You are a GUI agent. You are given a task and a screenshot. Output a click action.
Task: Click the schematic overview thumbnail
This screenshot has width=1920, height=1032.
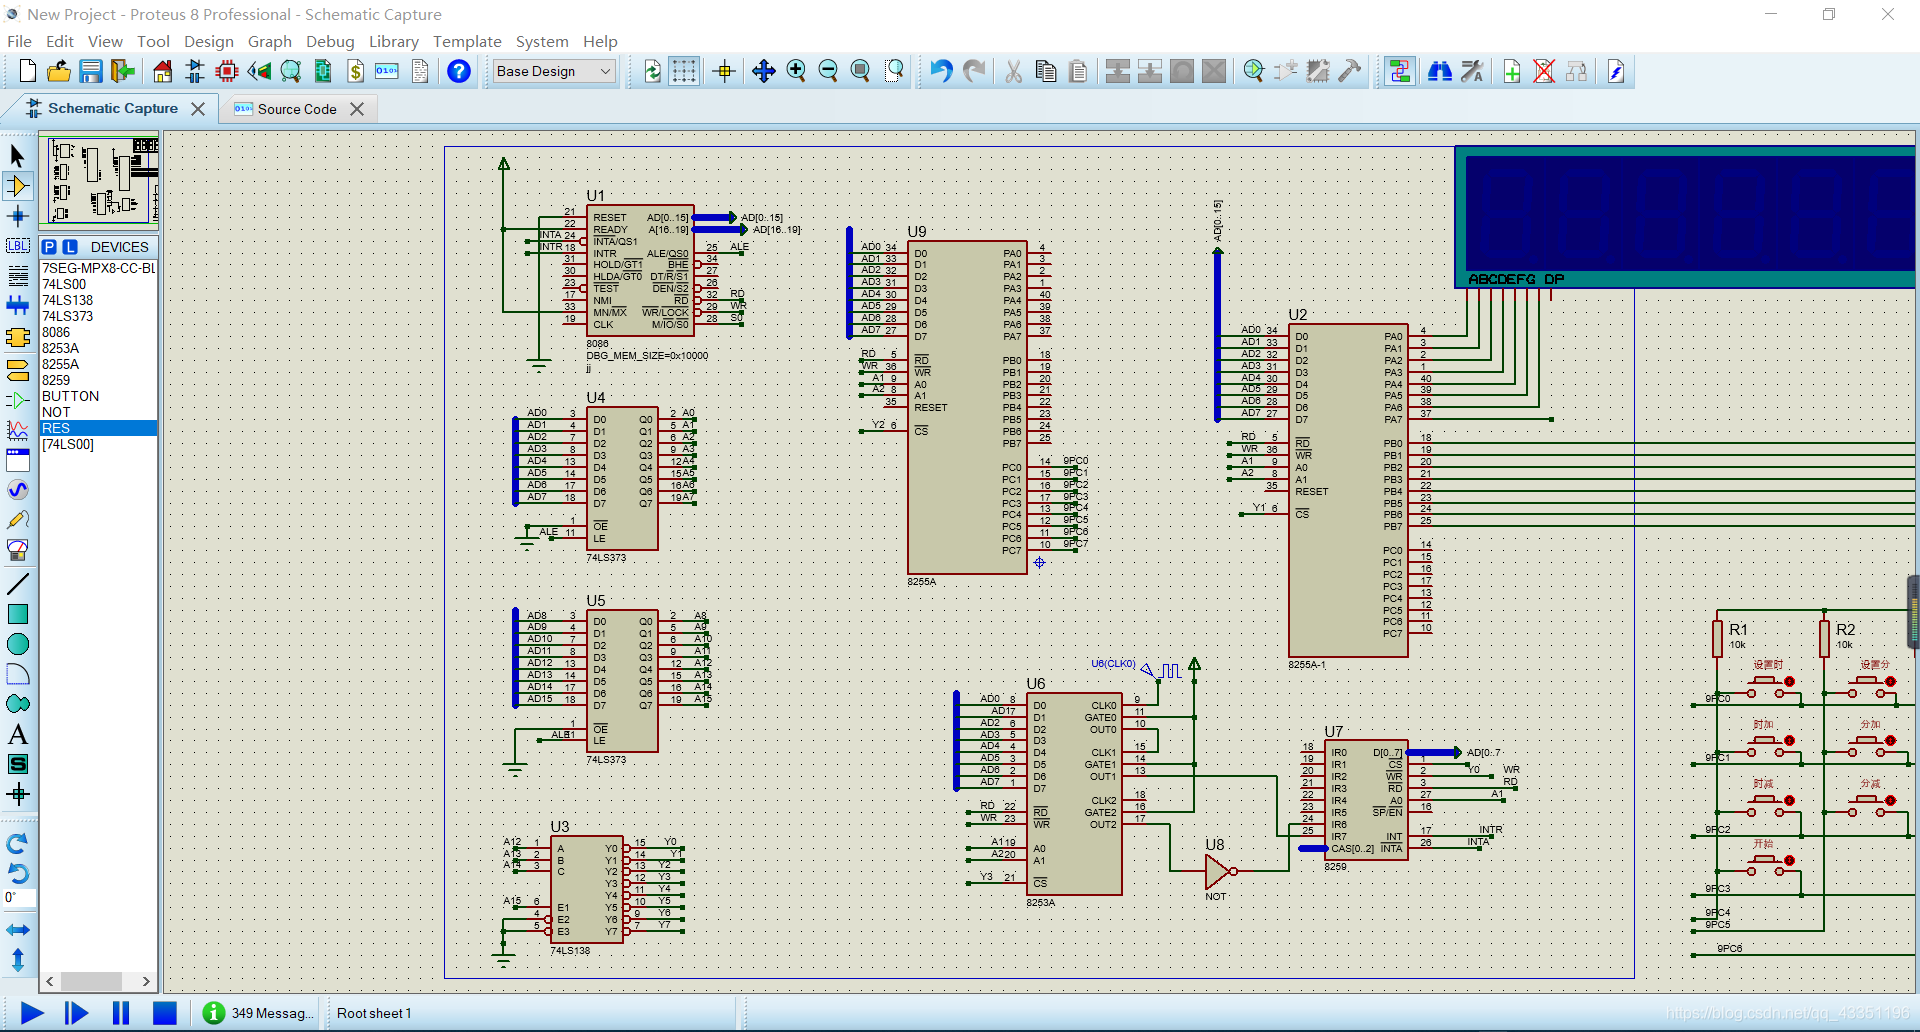[x=99, y=180]
